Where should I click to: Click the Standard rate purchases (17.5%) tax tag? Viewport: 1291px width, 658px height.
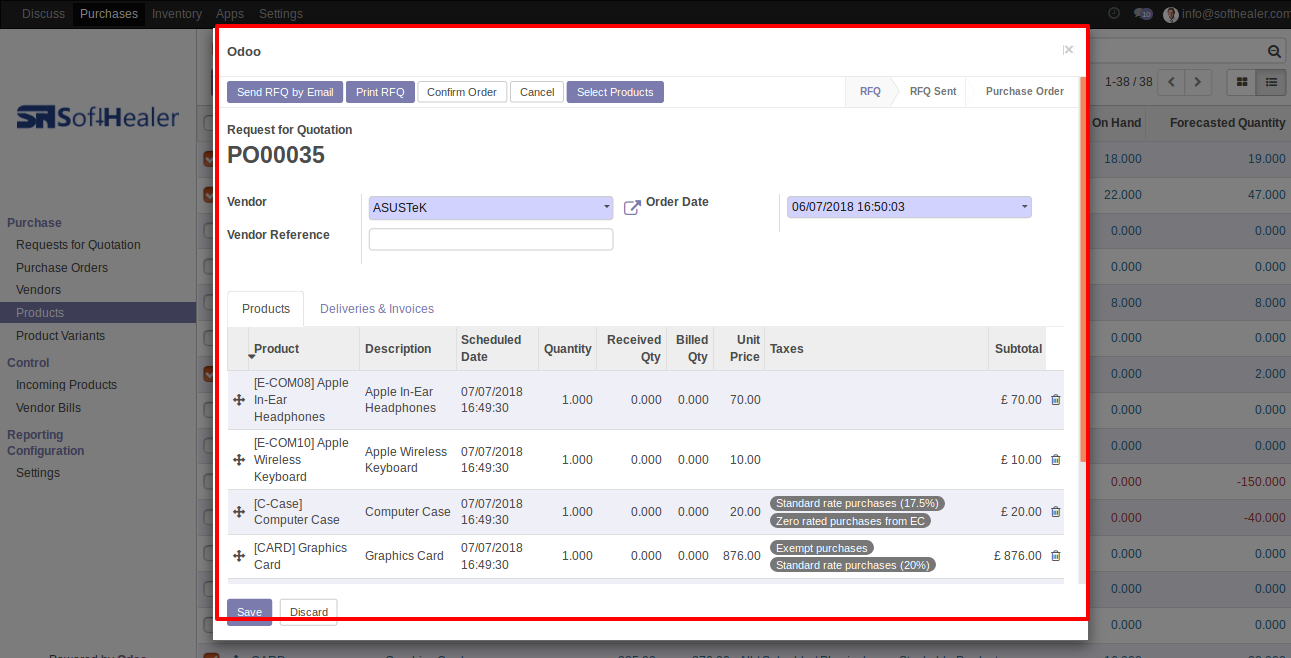[x=857, y=503]
